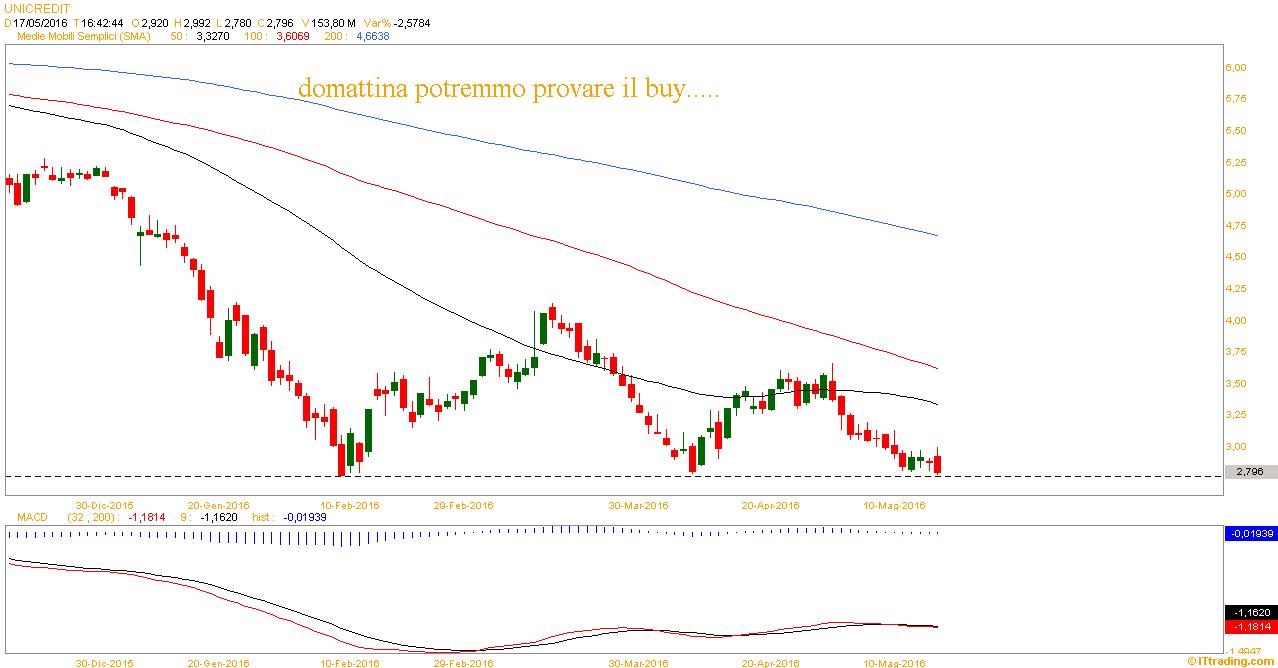
Task: Click the current price tag 2,796
Action: [x=1249, y=472]
